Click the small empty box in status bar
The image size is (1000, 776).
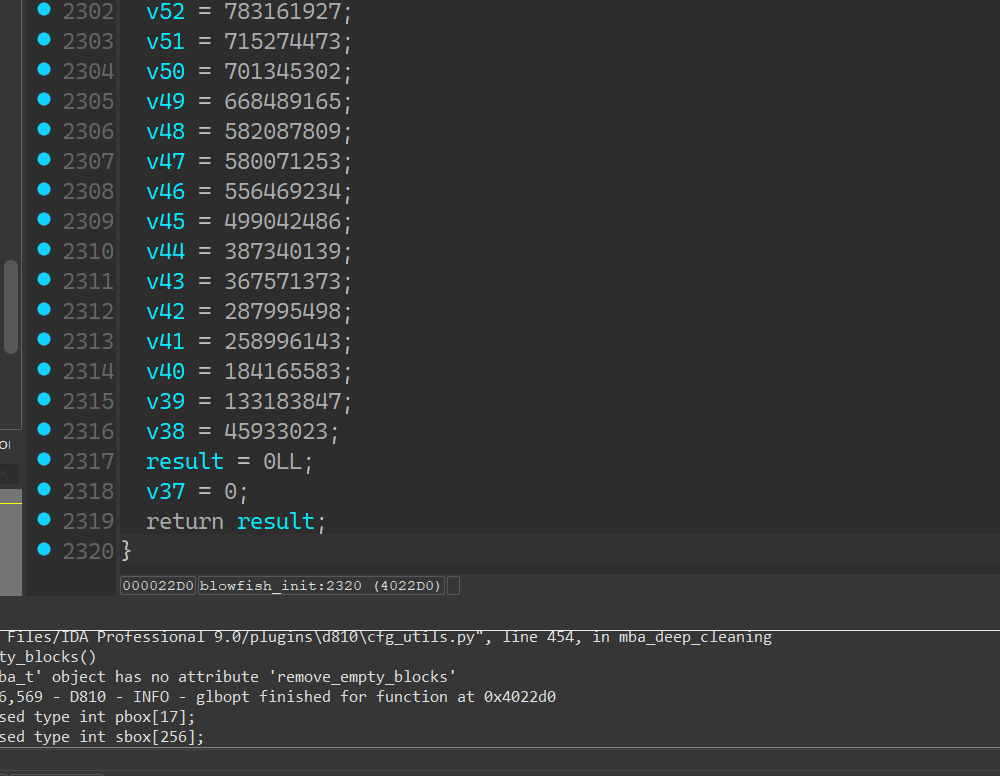[453, 586]
